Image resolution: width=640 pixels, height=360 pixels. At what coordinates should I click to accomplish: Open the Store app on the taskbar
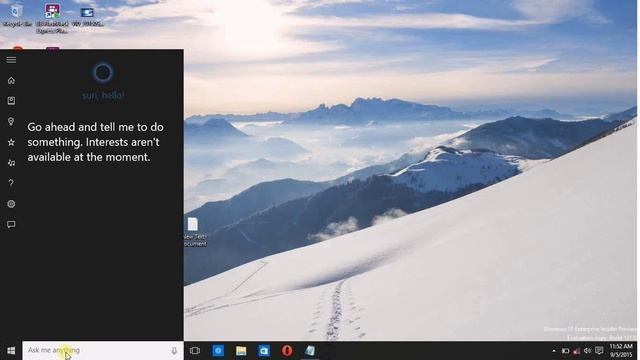[264, 351]
